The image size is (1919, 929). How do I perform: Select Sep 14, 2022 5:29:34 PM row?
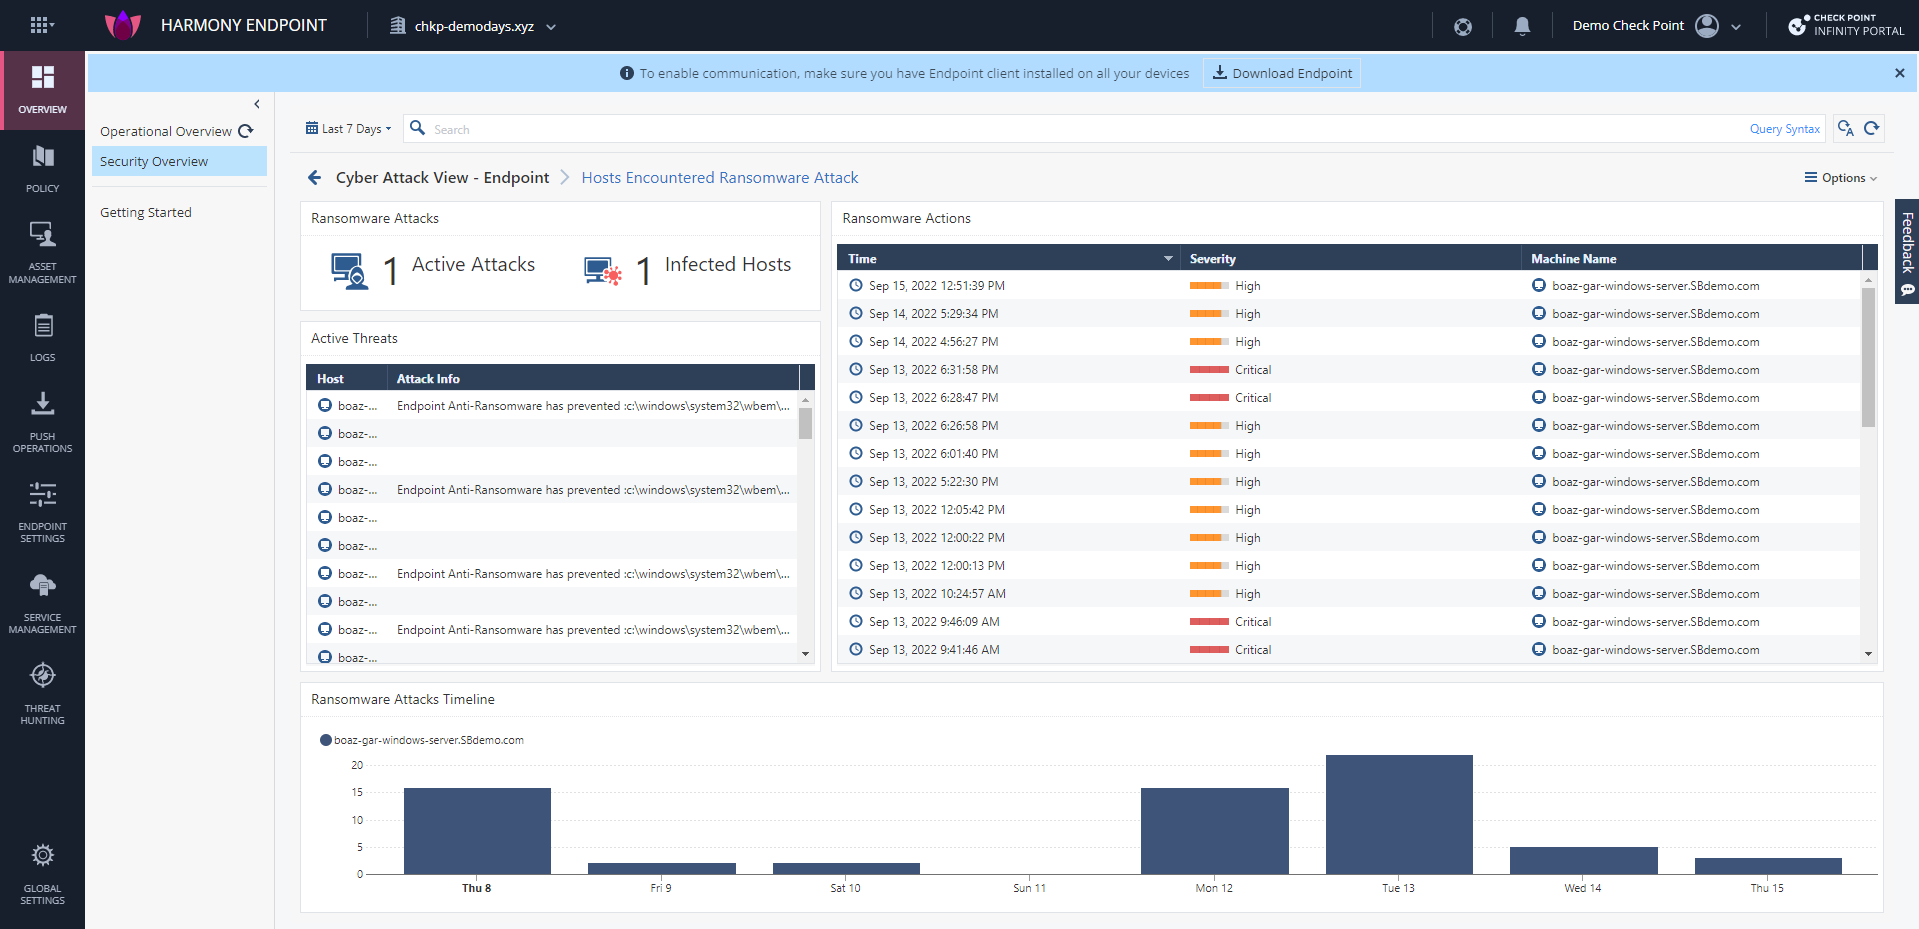[x=1348, y=314]
